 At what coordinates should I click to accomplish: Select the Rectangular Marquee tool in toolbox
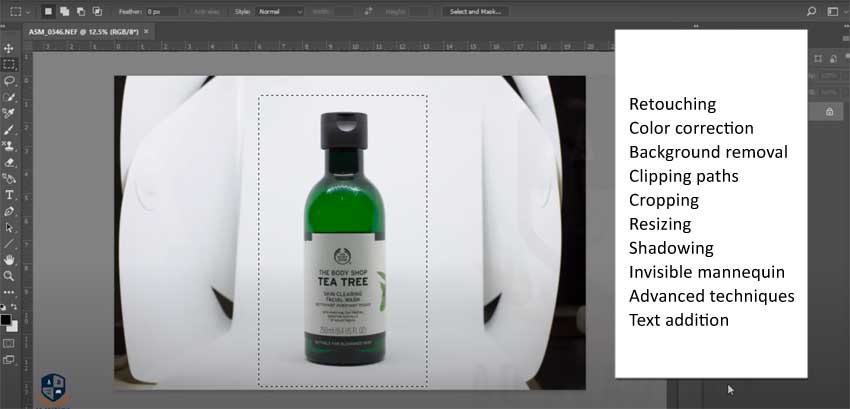(x=9, y=65)
